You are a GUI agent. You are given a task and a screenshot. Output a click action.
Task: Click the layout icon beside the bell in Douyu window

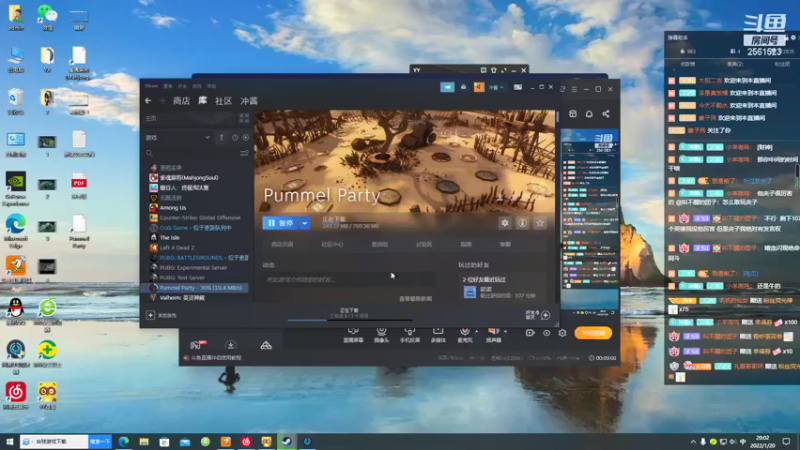click(573, 114)
